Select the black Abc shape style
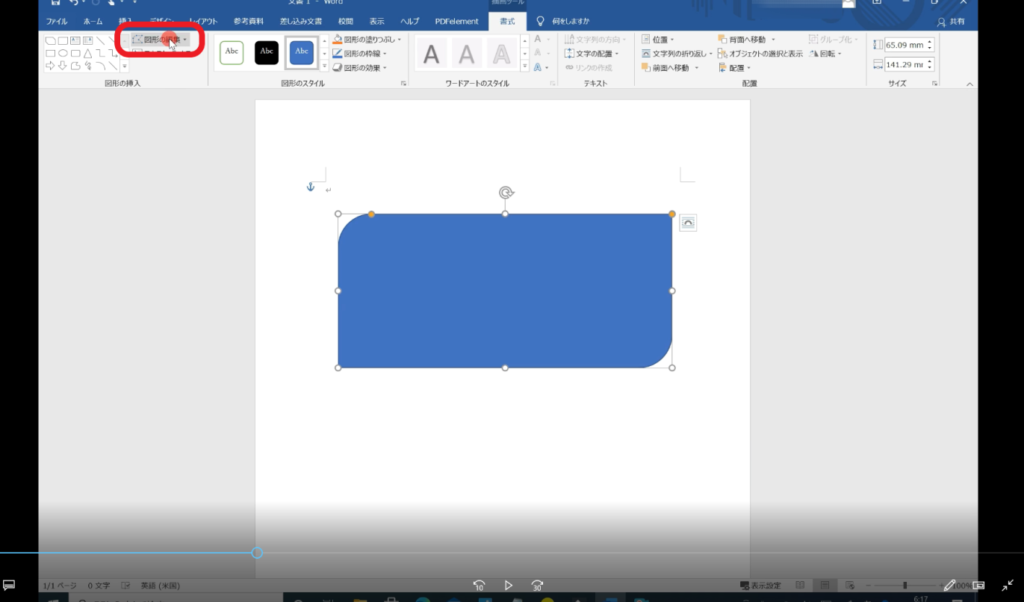Image resolution: width=1024 pixels, height=602 pixels. point(266,52)
